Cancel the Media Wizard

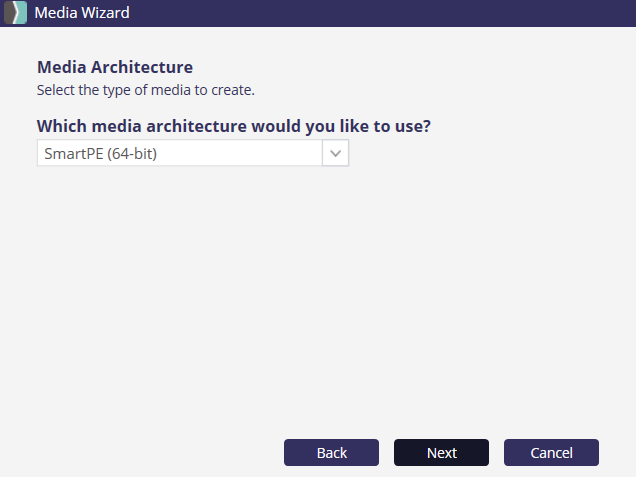[551, 452]
